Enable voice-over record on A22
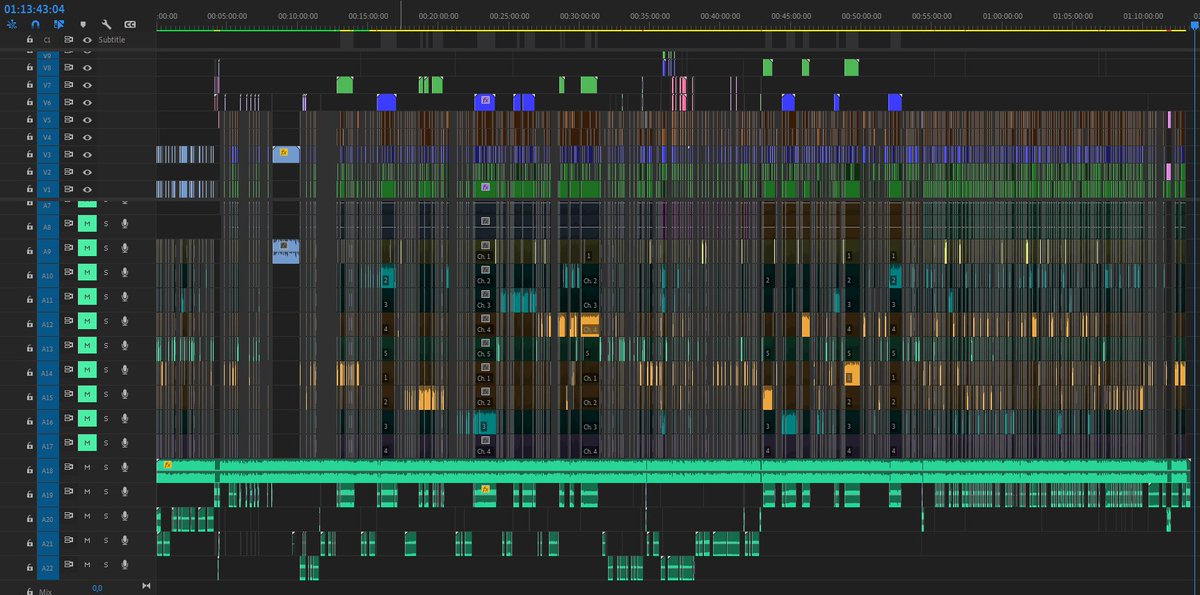The image size is (1200, 595). click(x=125, y=567)
